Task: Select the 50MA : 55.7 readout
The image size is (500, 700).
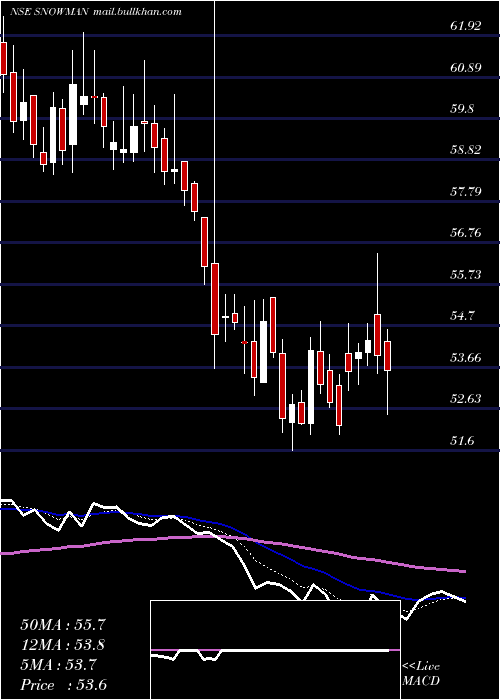Action: tap(63, 625)
